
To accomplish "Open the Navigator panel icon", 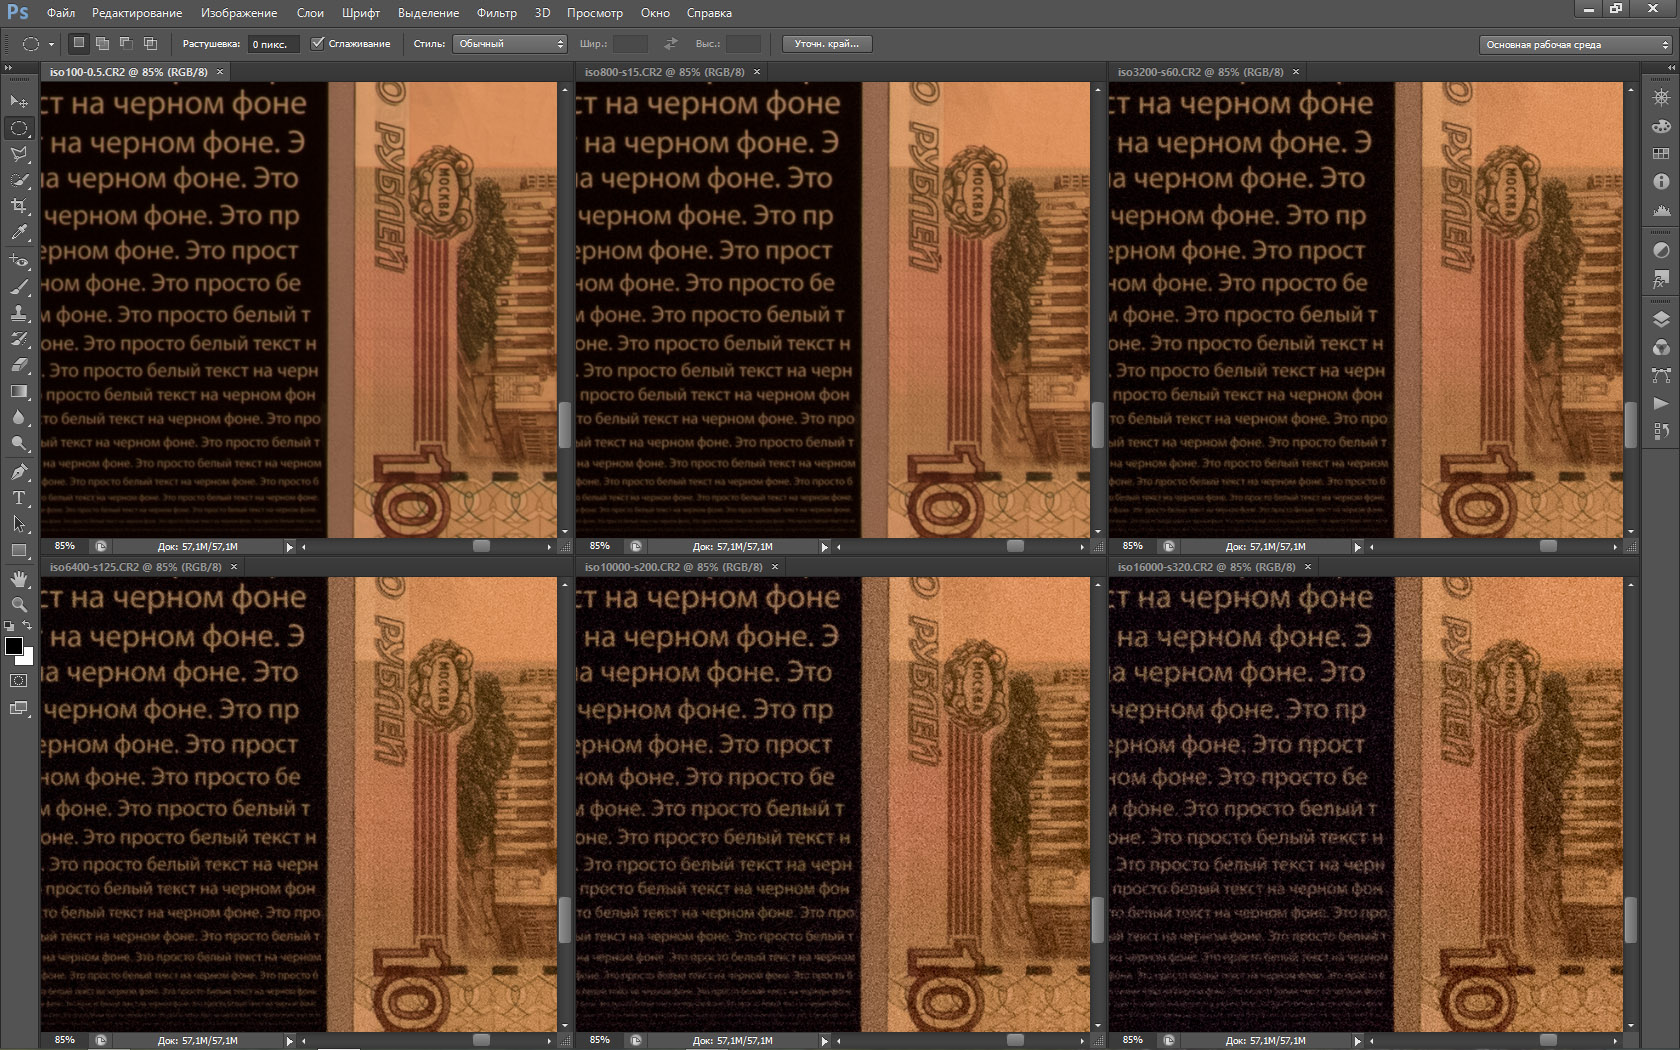I will coord(1661,98).
